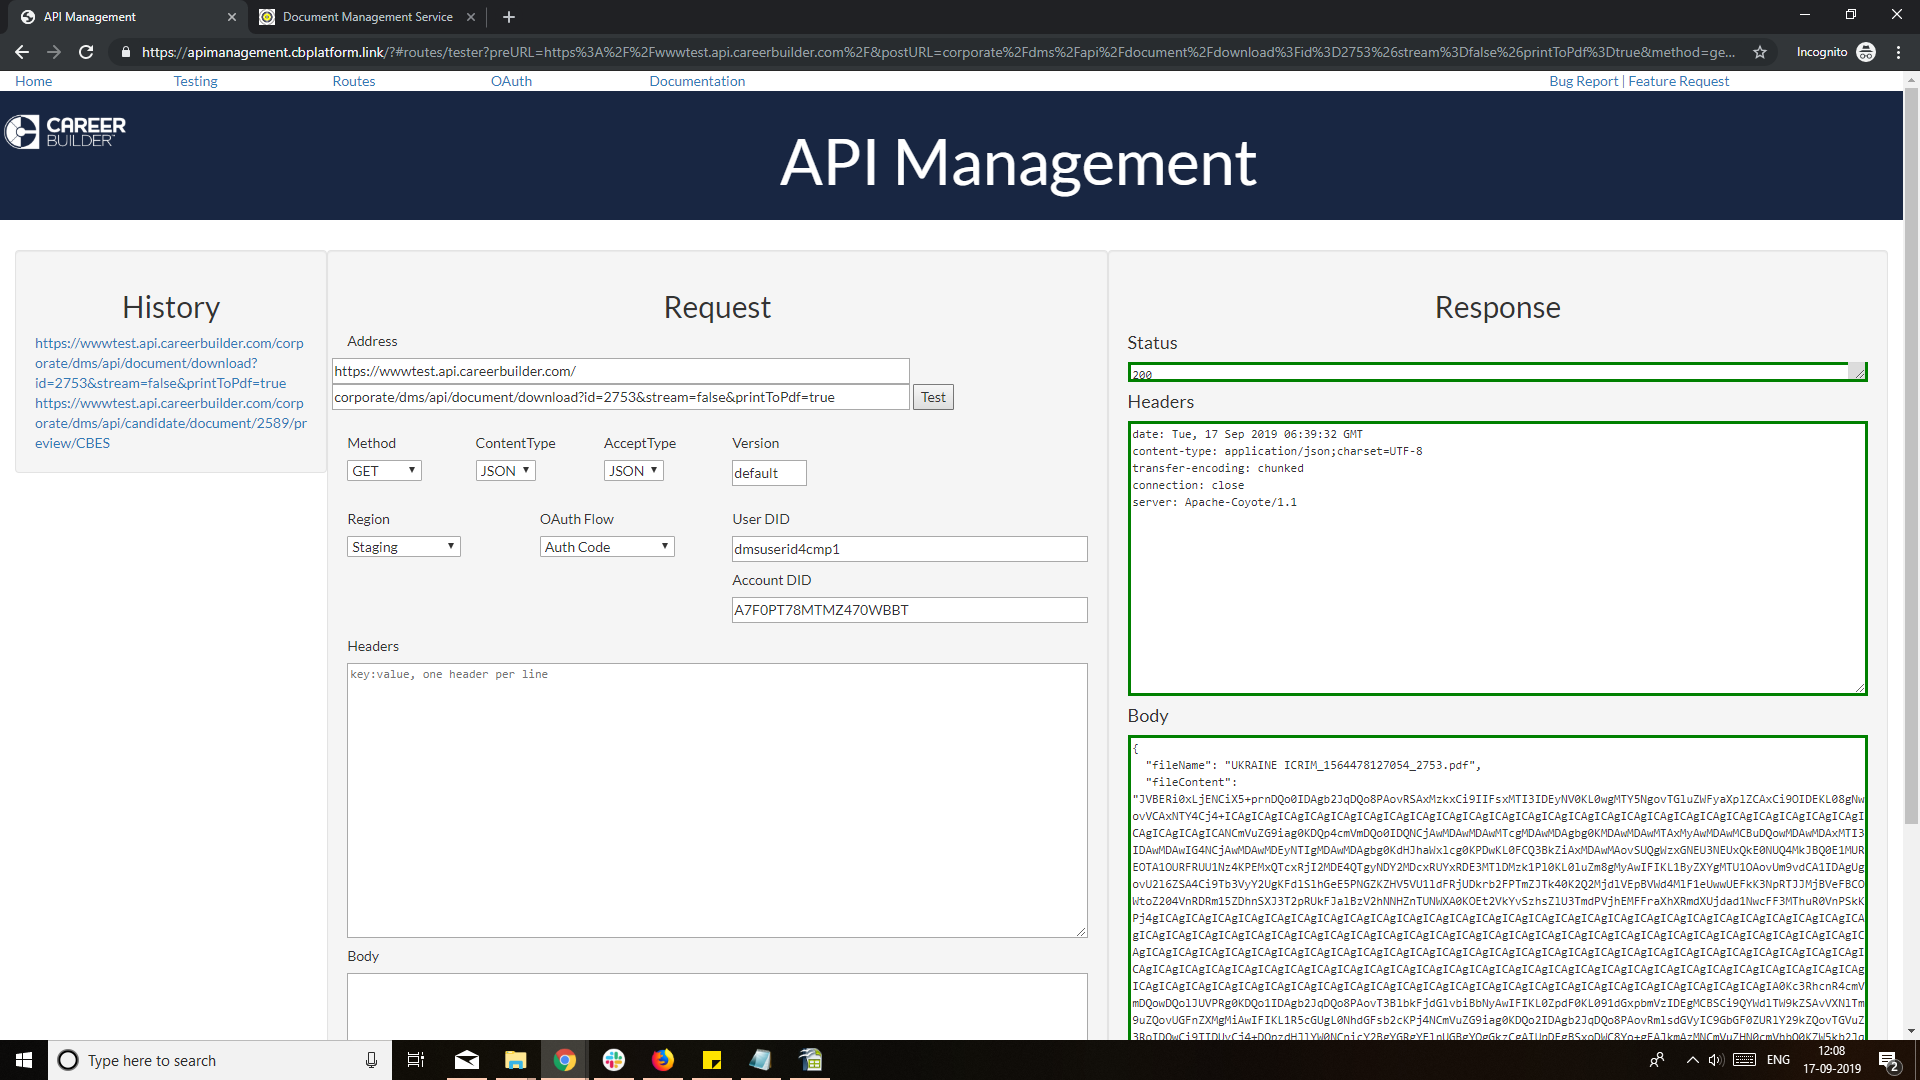Open the notification center
1920x1080 pixels.
1889,1061
